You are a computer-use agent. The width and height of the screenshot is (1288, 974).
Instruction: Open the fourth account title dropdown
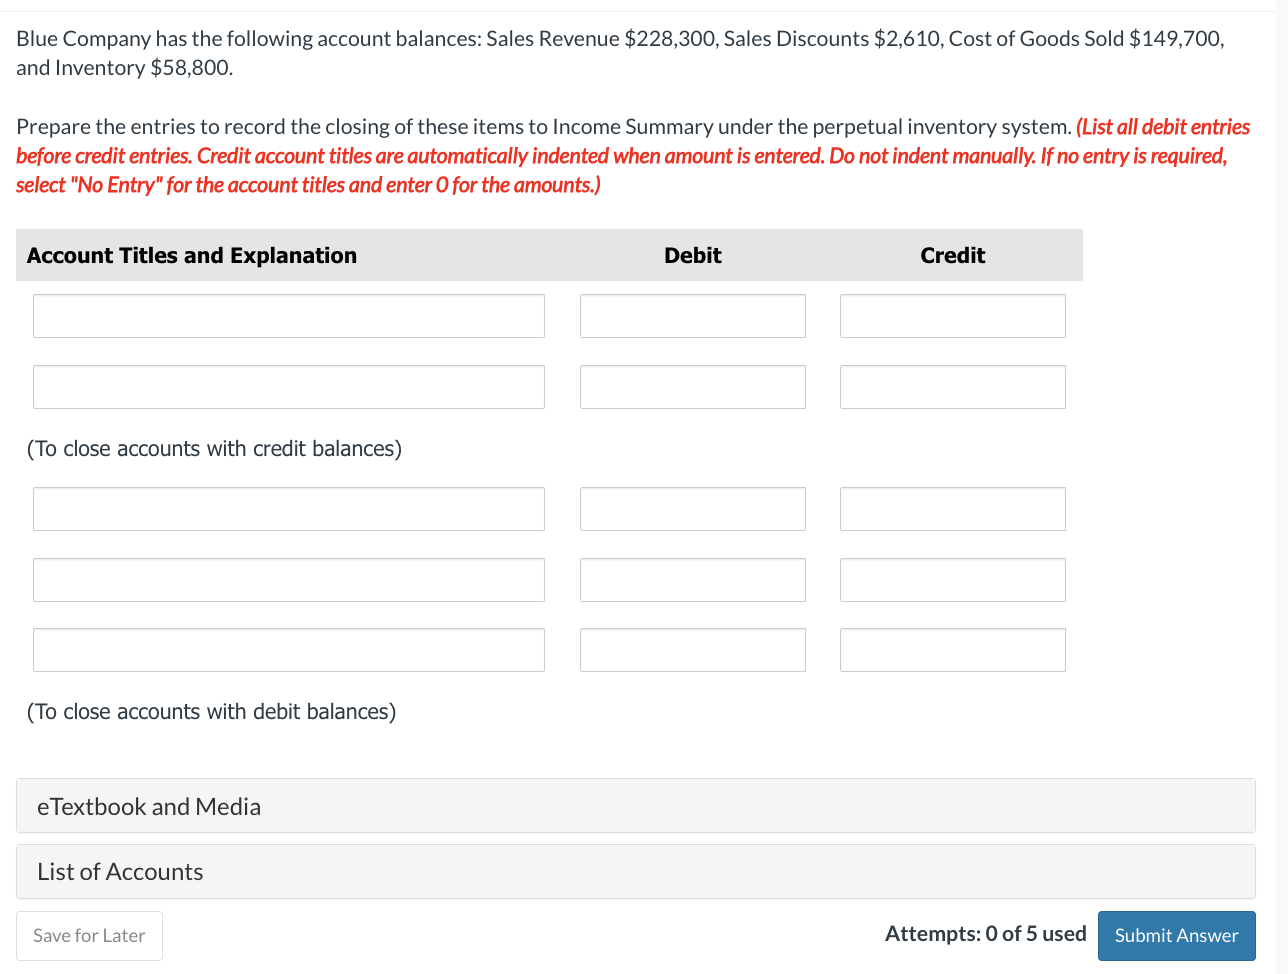[288, 579]
